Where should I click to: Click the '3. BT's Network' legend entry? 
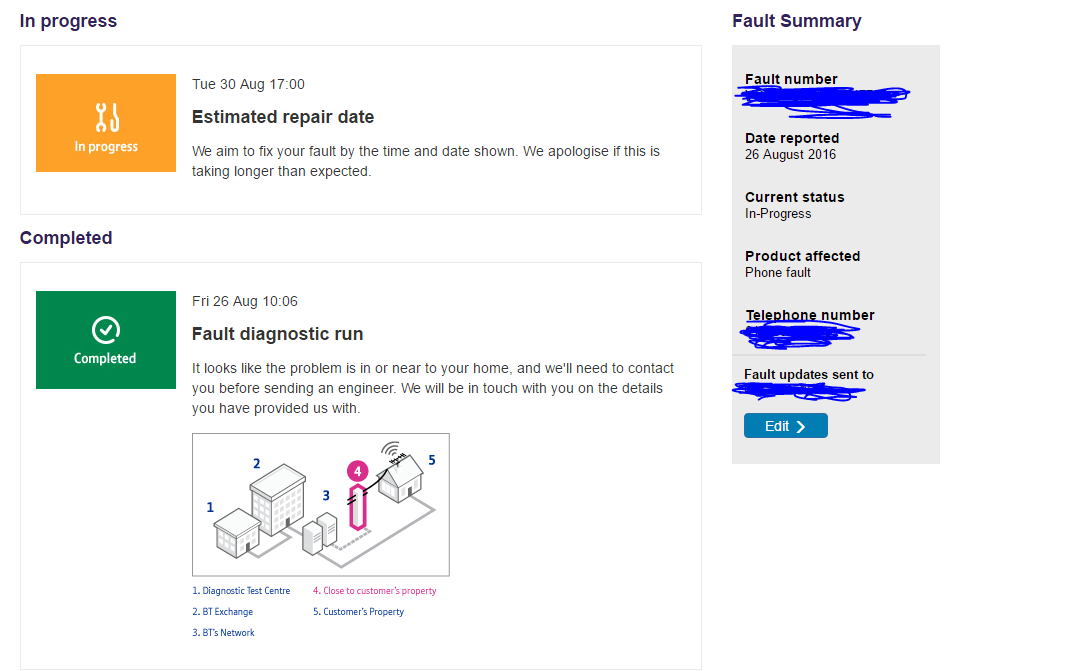[x=223, y=633]
